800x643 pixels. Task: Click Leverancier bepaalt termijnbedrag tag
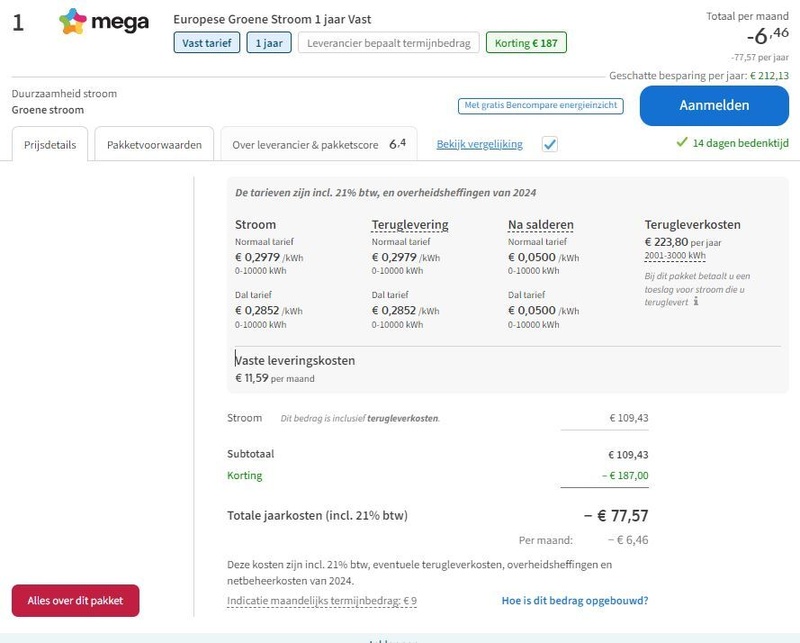(x=389, y=43)
